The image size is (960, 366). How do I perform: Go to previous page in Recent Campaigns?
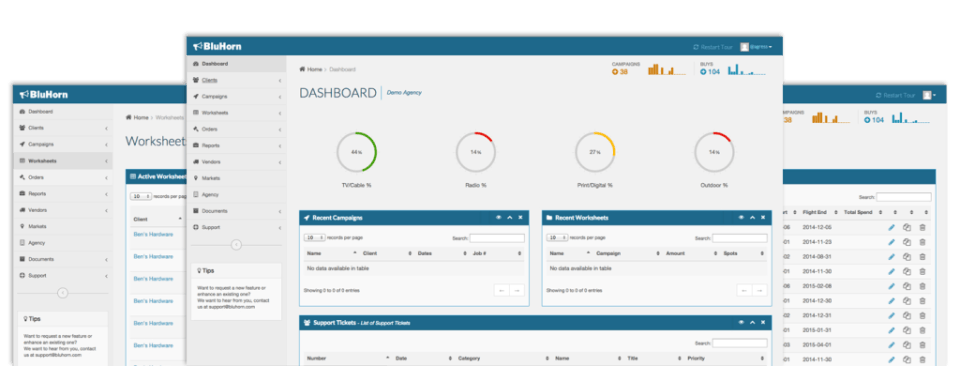(x=502, y=291)
